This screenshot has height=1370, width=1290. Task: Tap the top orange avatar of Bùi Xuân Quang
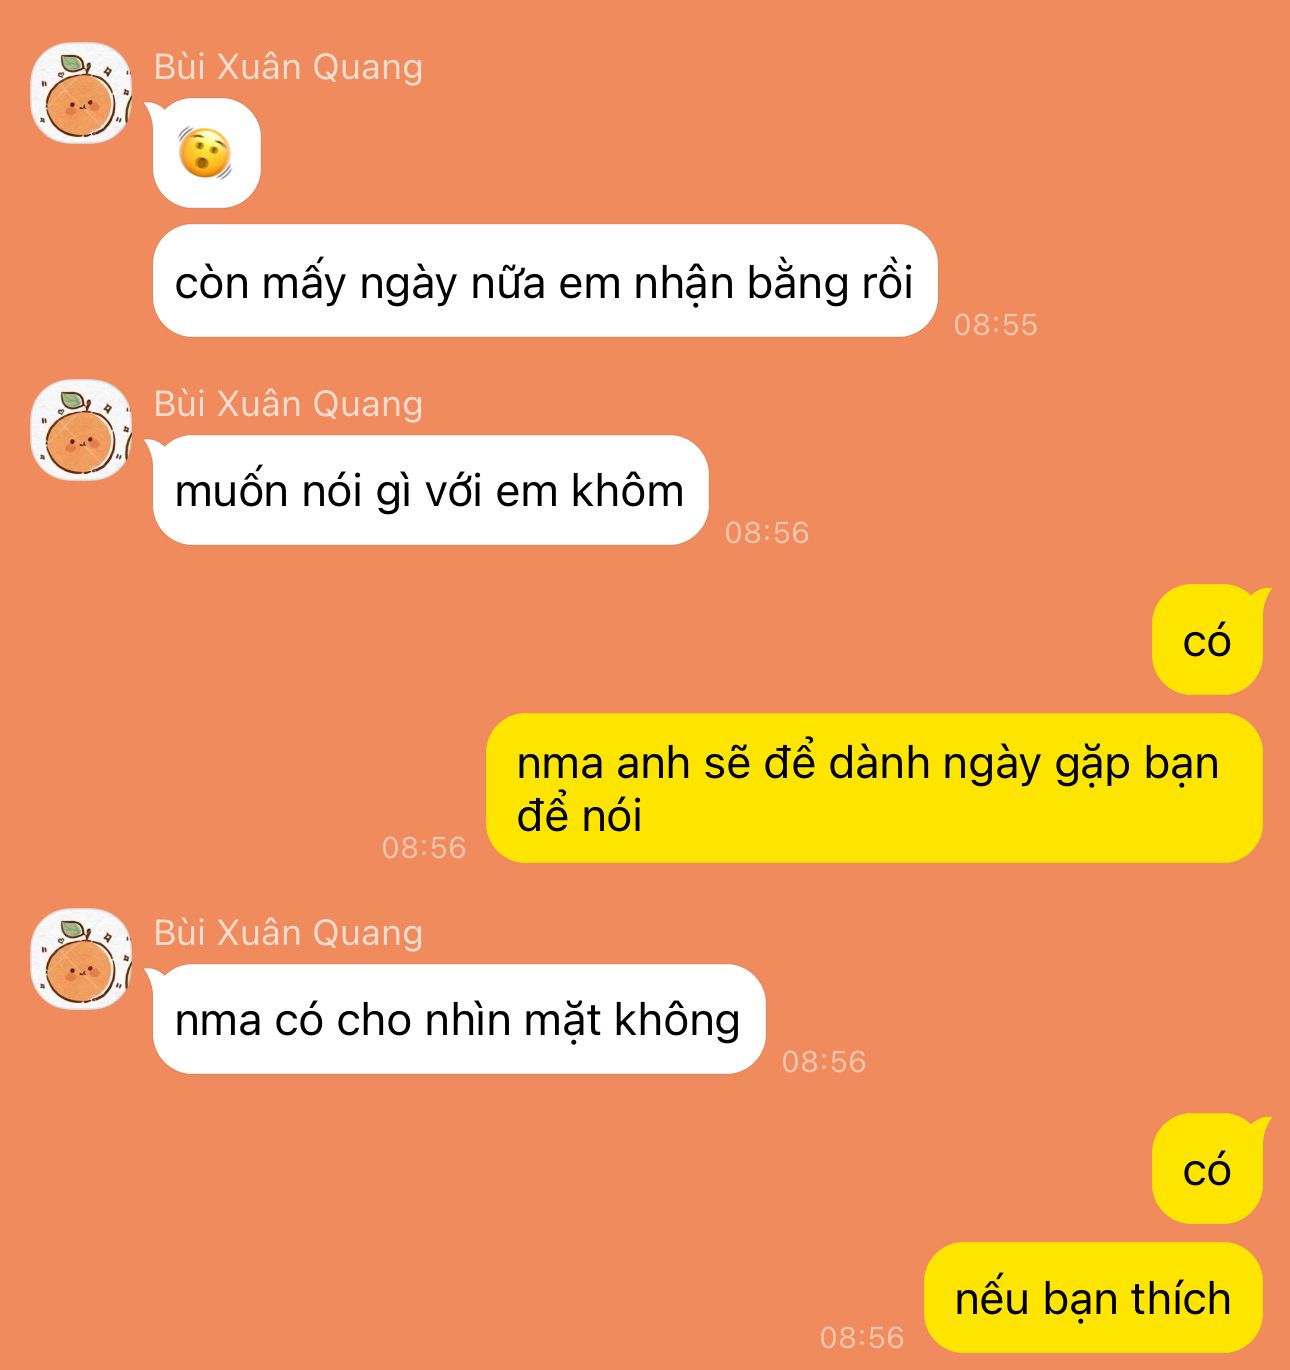click(81, 93)
